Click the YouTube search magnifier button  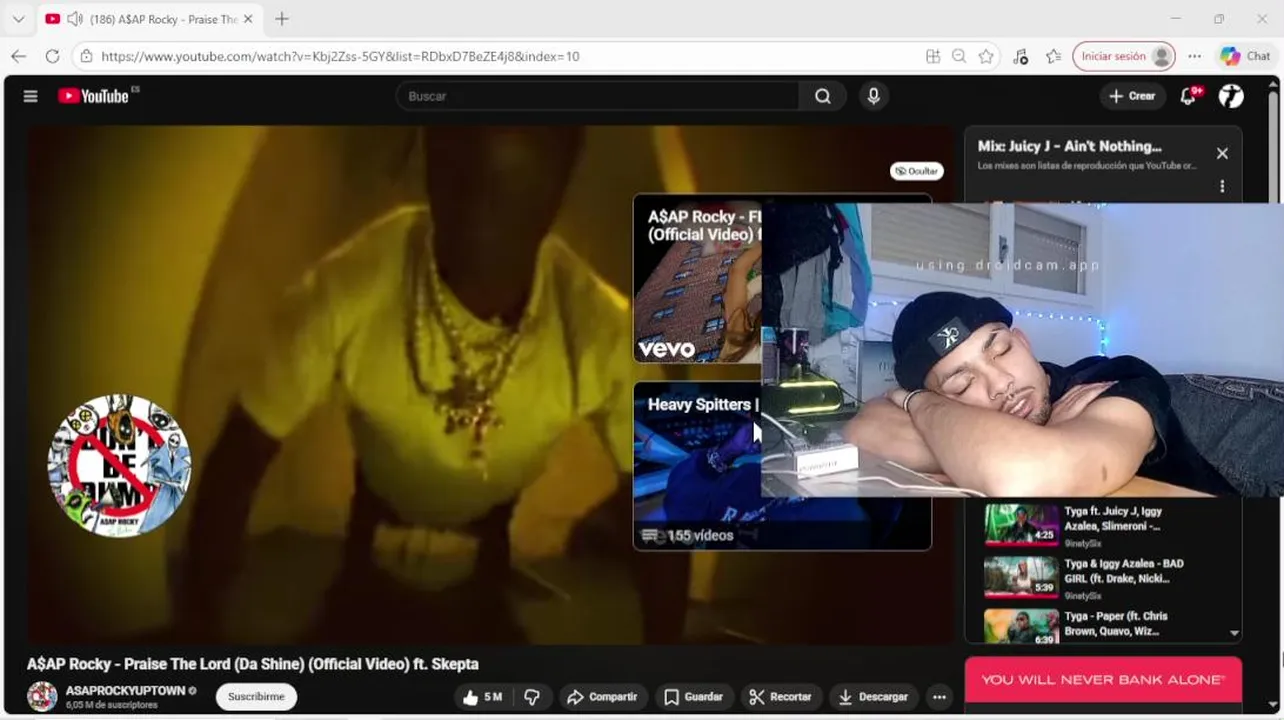pyautogui.click(x=823, y=96)
